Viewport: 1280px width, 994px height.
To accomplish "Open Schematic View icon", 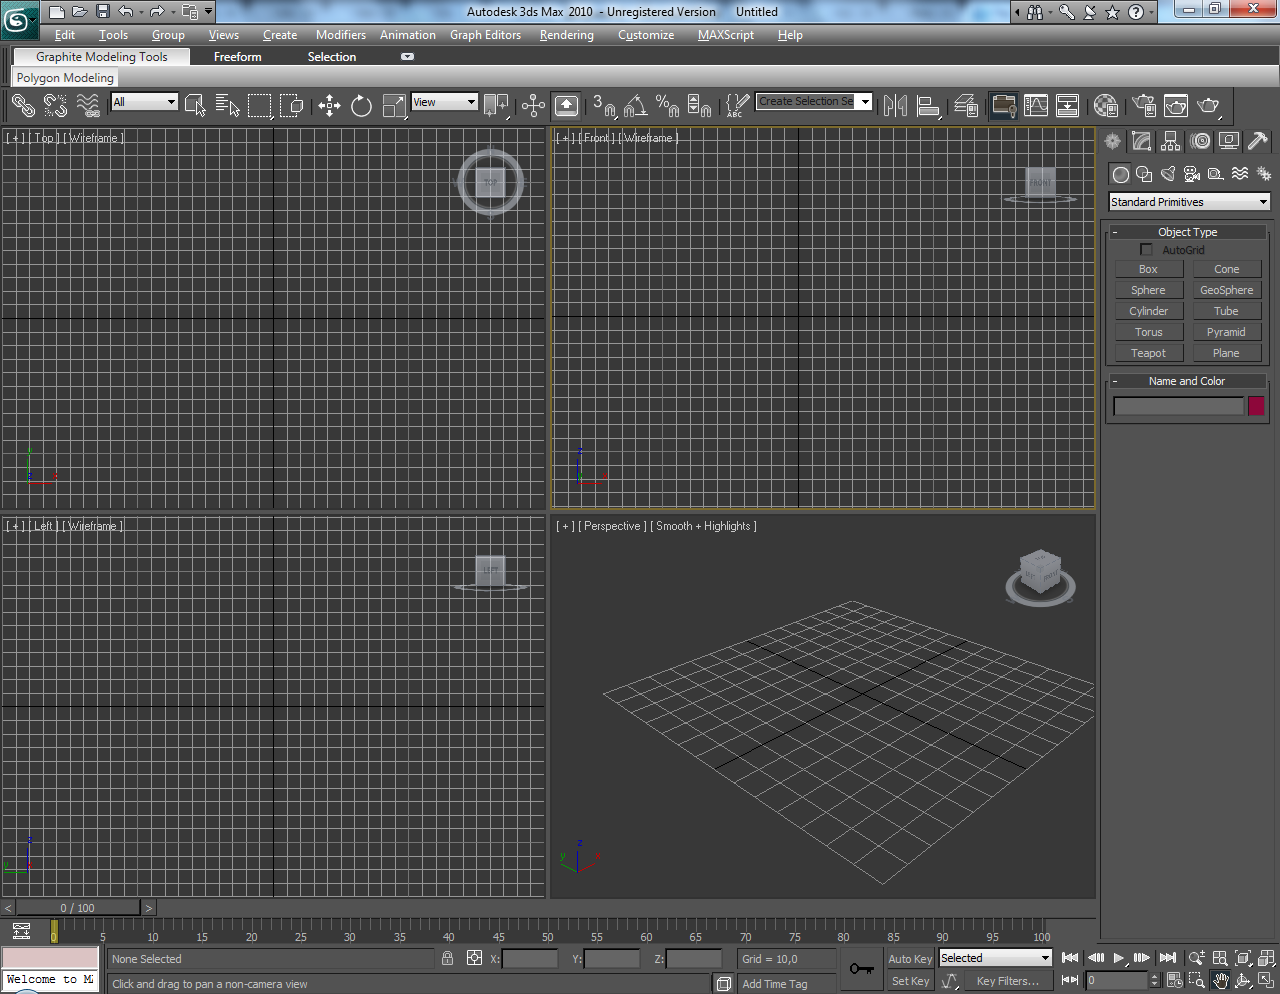I will click(x=1068, y=105).
